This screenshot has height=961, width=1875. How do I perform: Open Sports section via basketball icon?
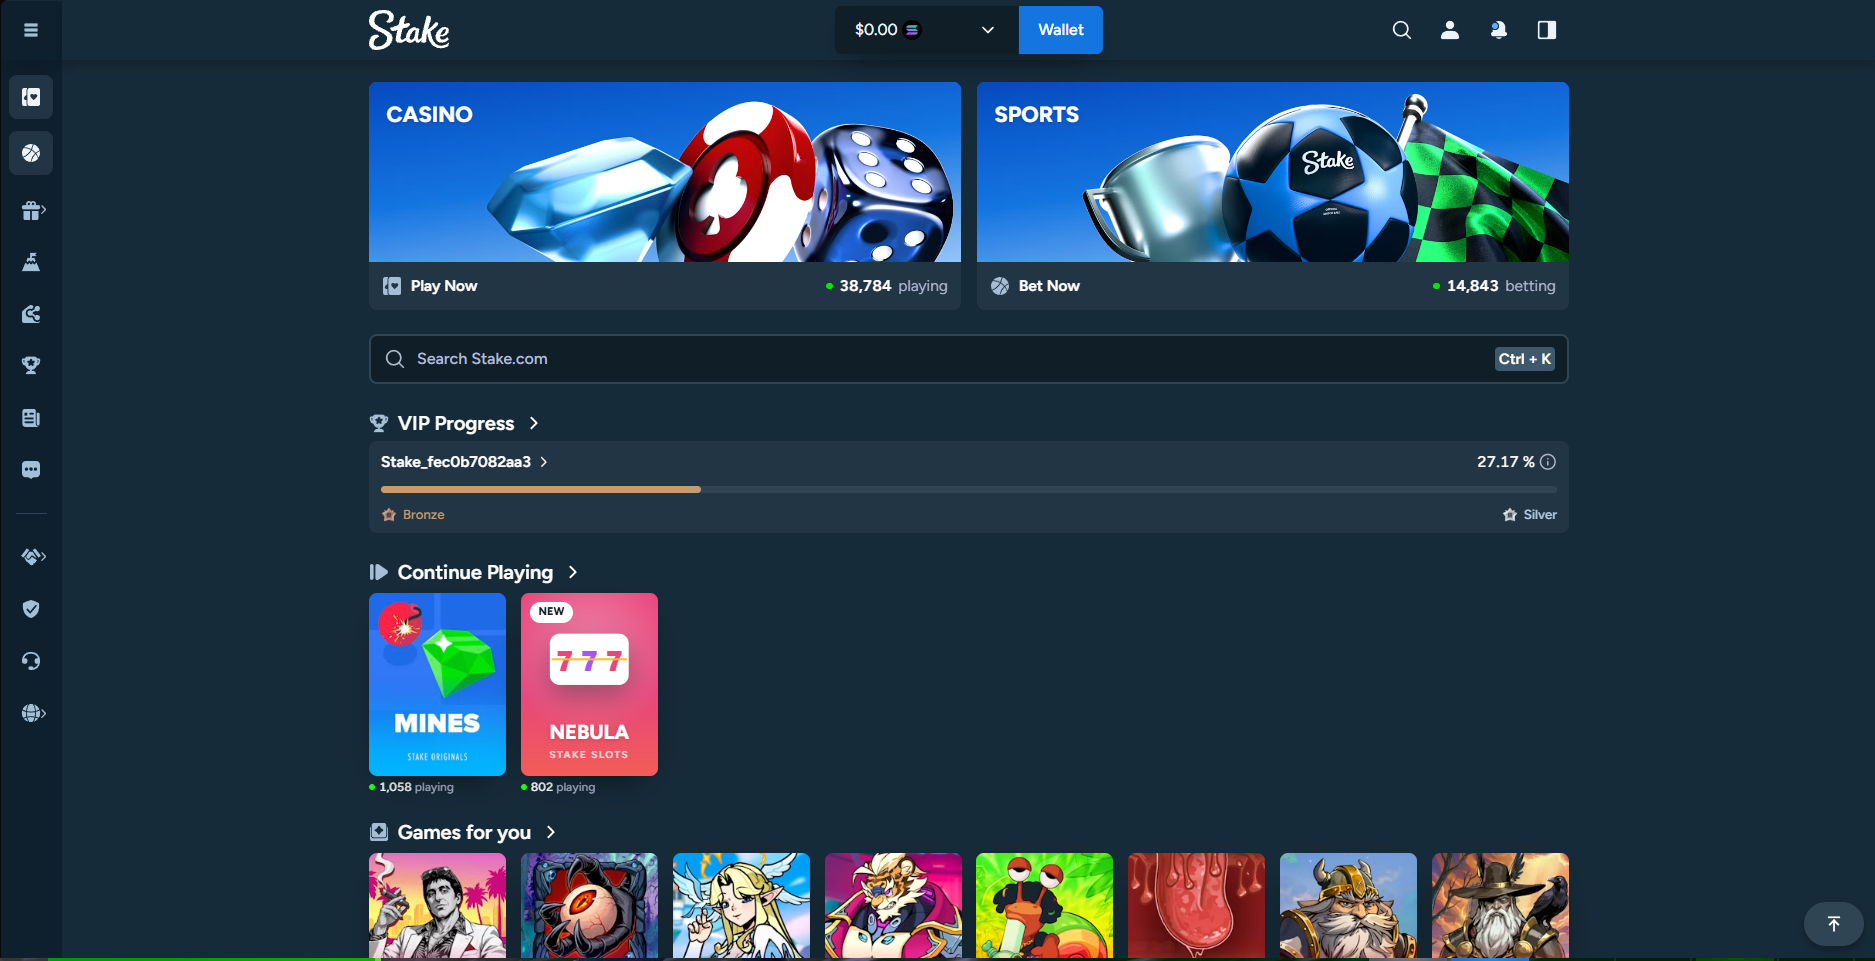31,153
